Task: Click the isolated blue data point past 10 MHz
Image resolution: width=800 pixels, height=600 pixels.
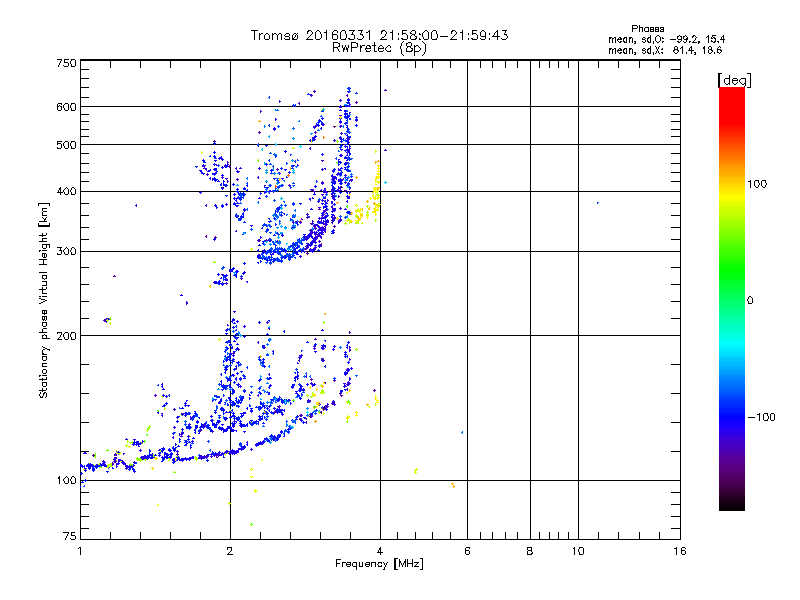Action: click(597, 203)
